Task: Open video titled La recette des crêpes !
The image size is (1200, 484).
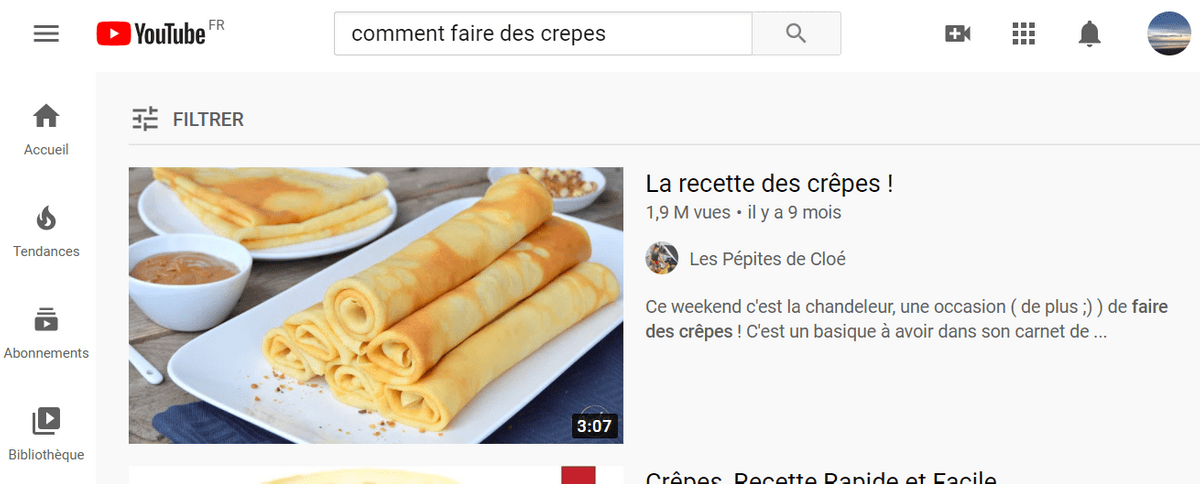Action: point(769,184)
